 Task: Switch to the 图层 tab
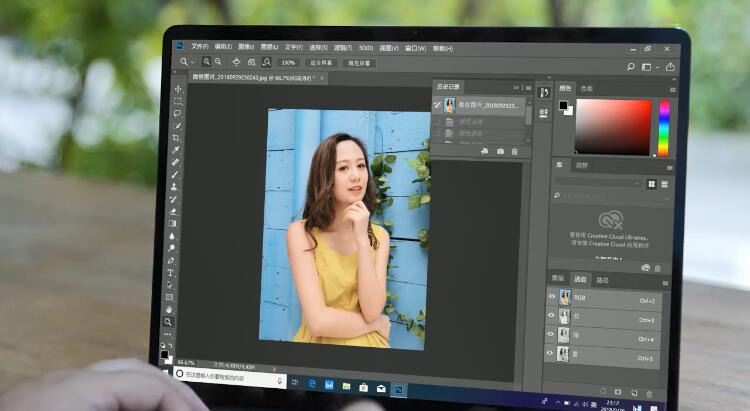[558, 278]
